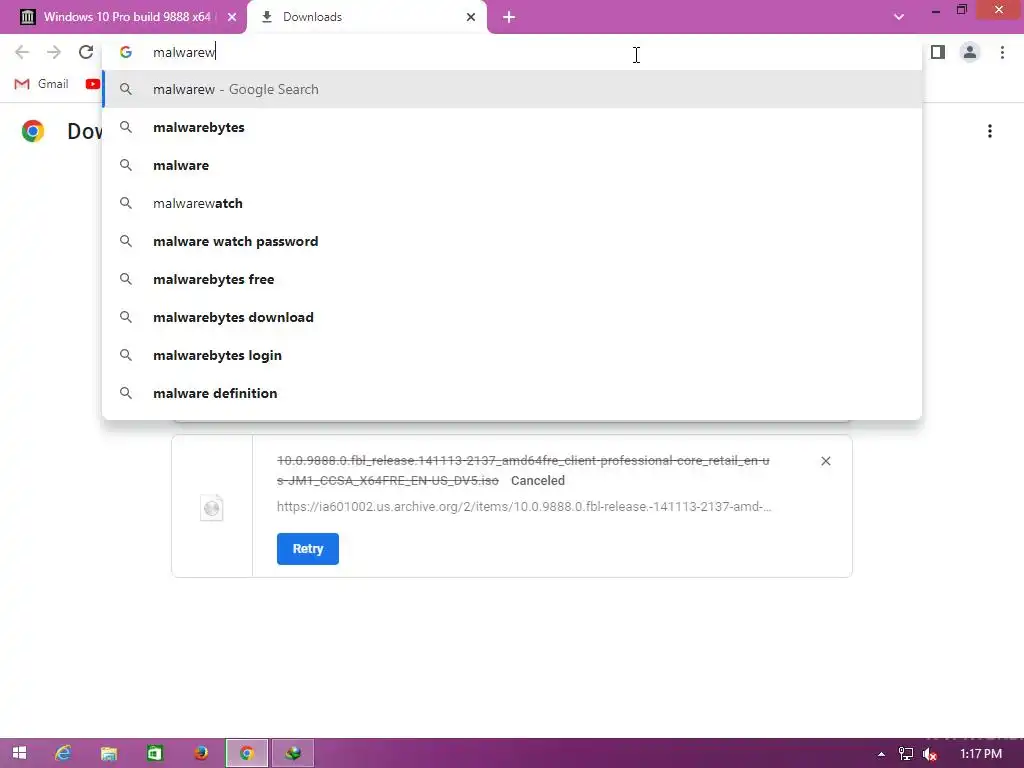Show hidden system tray icons
Viewport: 1024px width, 768px height.
tap(881, 754)
